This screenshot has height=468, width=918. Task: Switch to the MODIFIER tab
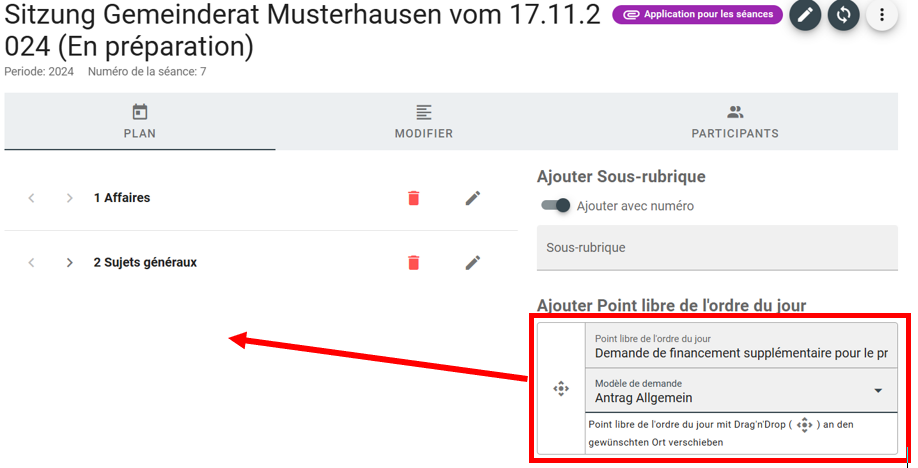[x=423, y=122]
